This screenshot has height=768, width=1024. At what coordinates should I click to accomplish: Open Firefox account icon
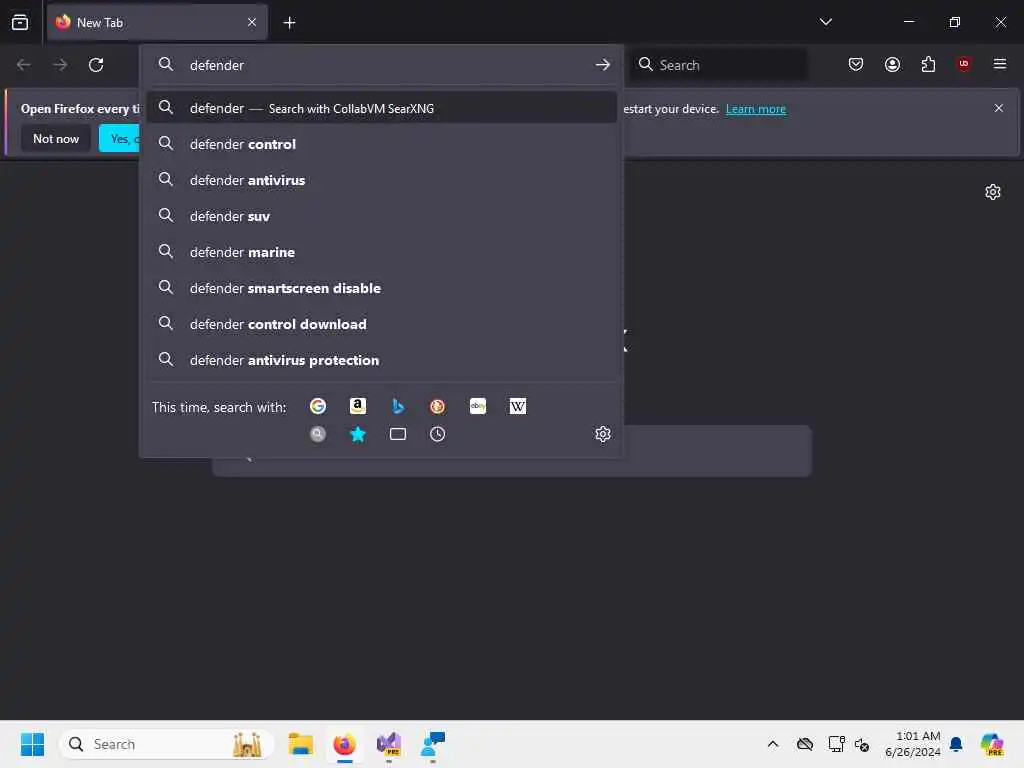(892, 64)
